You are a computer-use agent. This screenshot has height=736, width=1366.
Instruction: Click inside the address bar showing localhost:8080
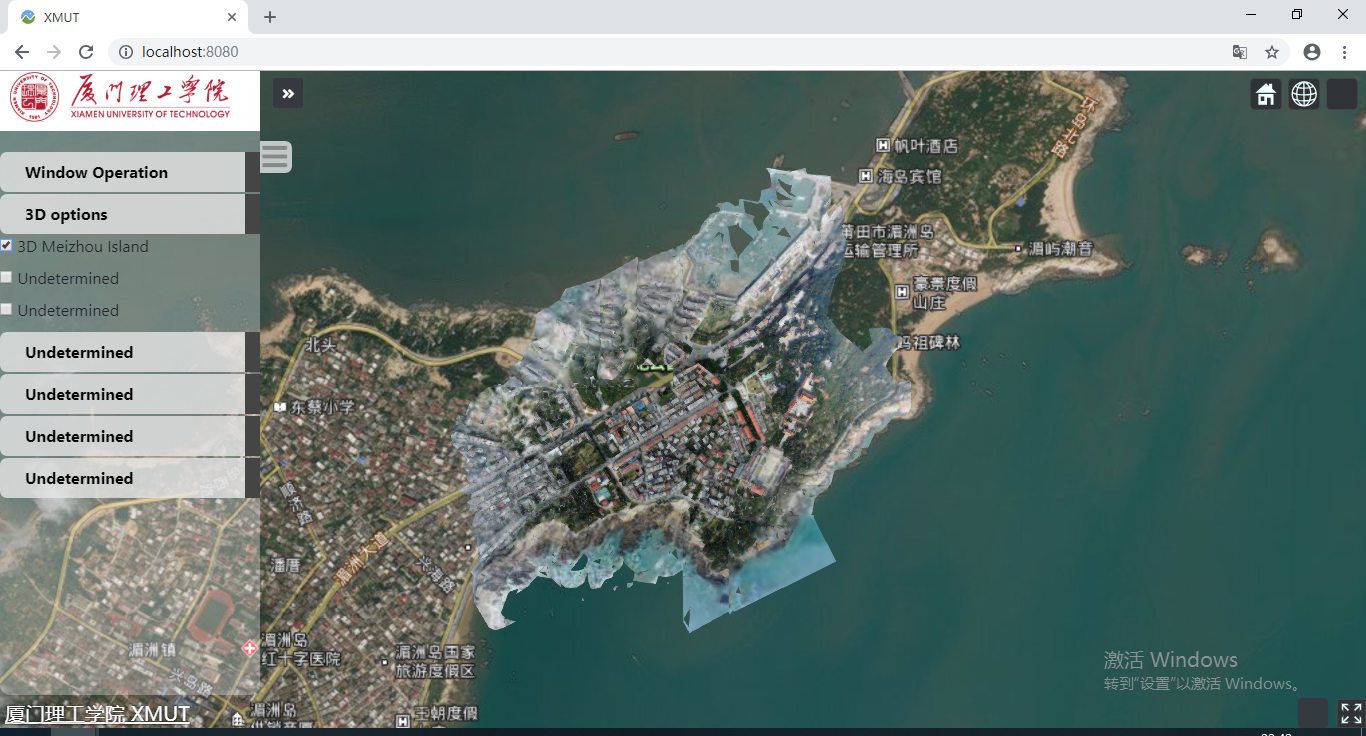coord(200,51)
